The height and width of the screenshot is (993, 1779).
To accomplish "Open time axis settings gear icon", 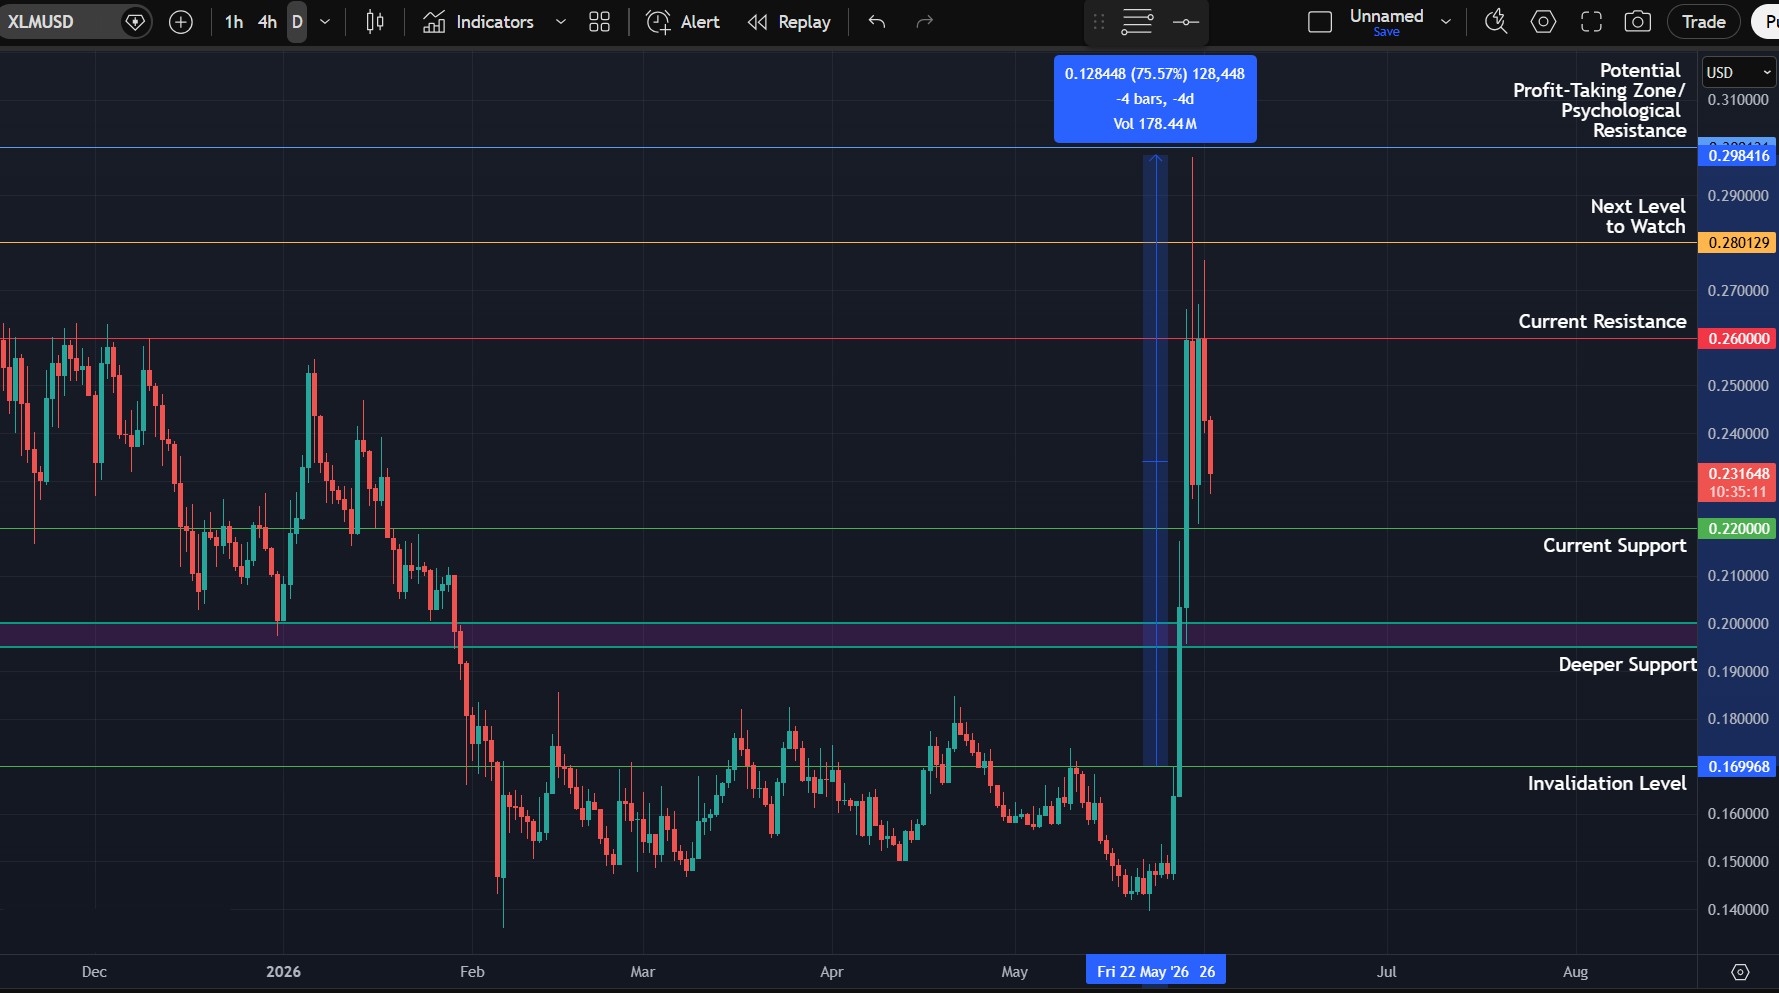I will tap(1740, 972).
